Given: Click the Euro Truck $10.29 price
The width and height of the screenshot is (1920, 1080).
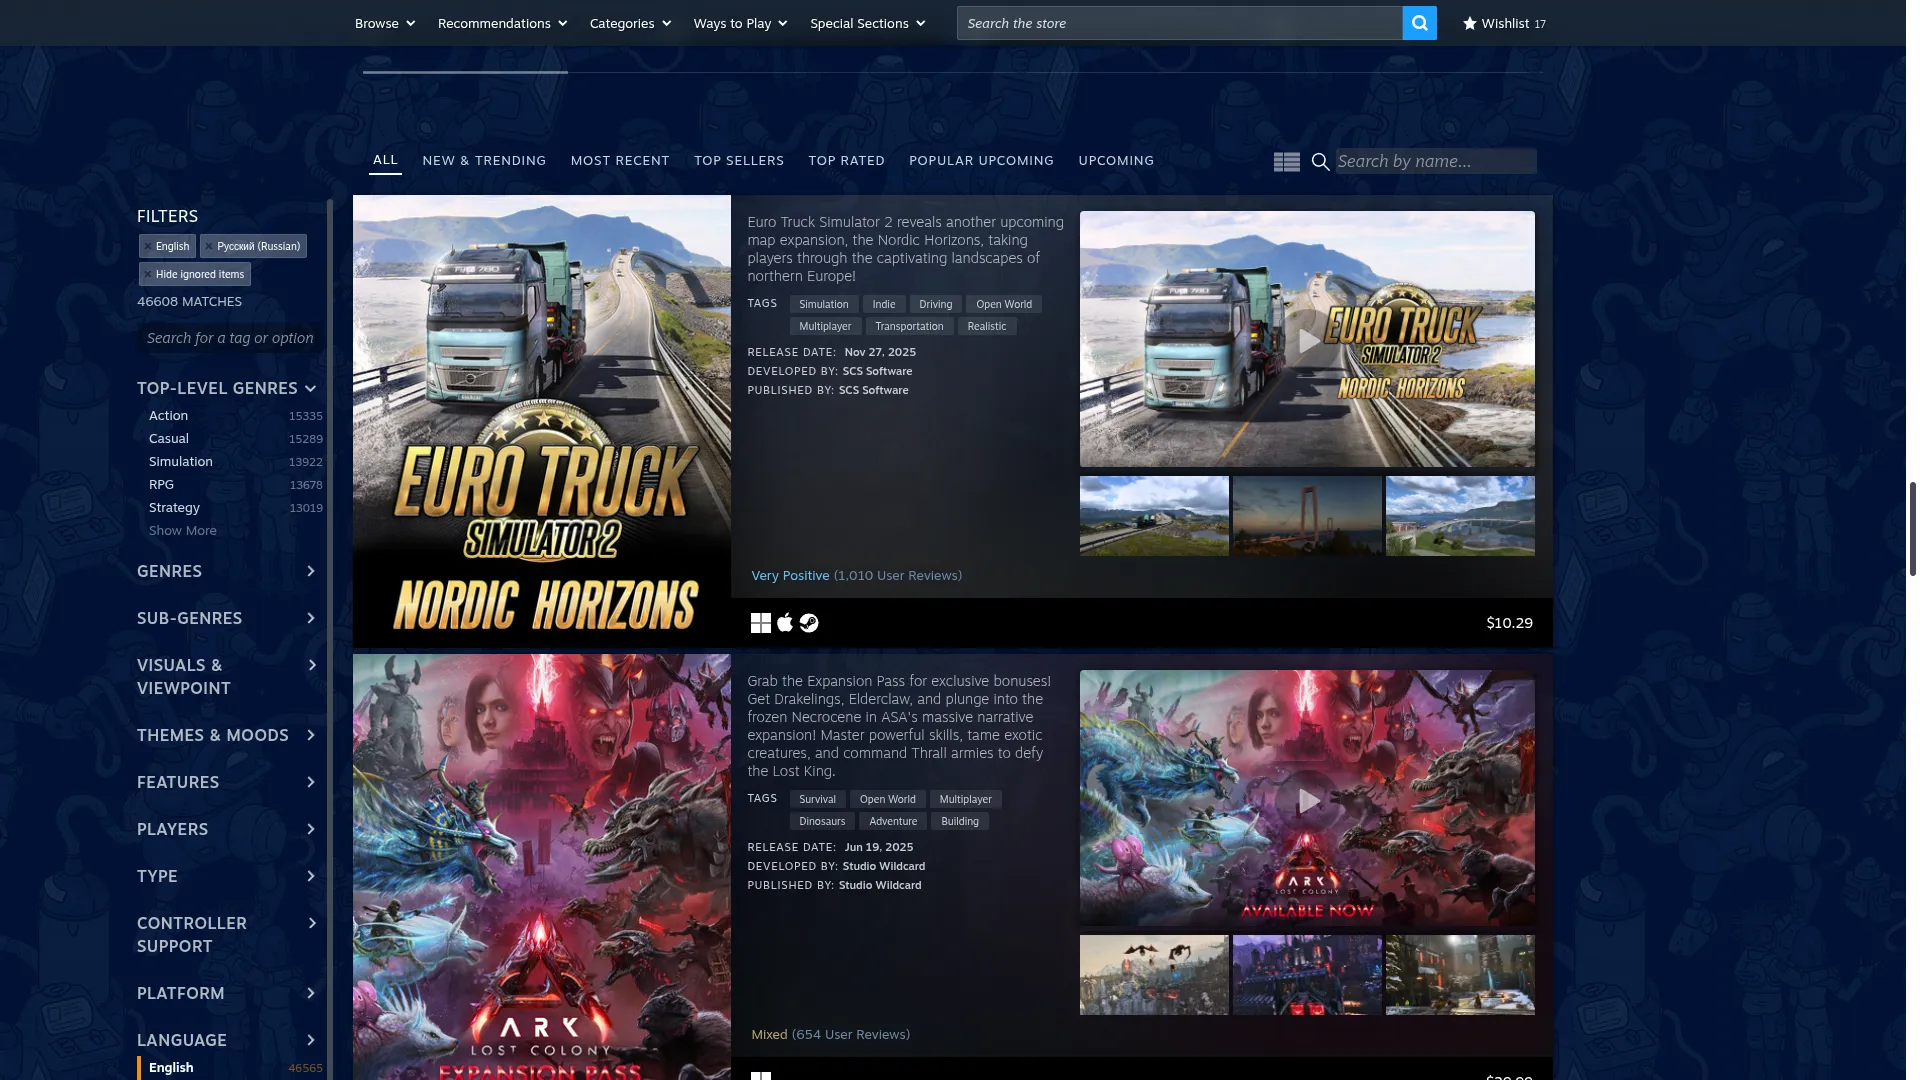Looking at the screenshot, I should (1509, 623).
